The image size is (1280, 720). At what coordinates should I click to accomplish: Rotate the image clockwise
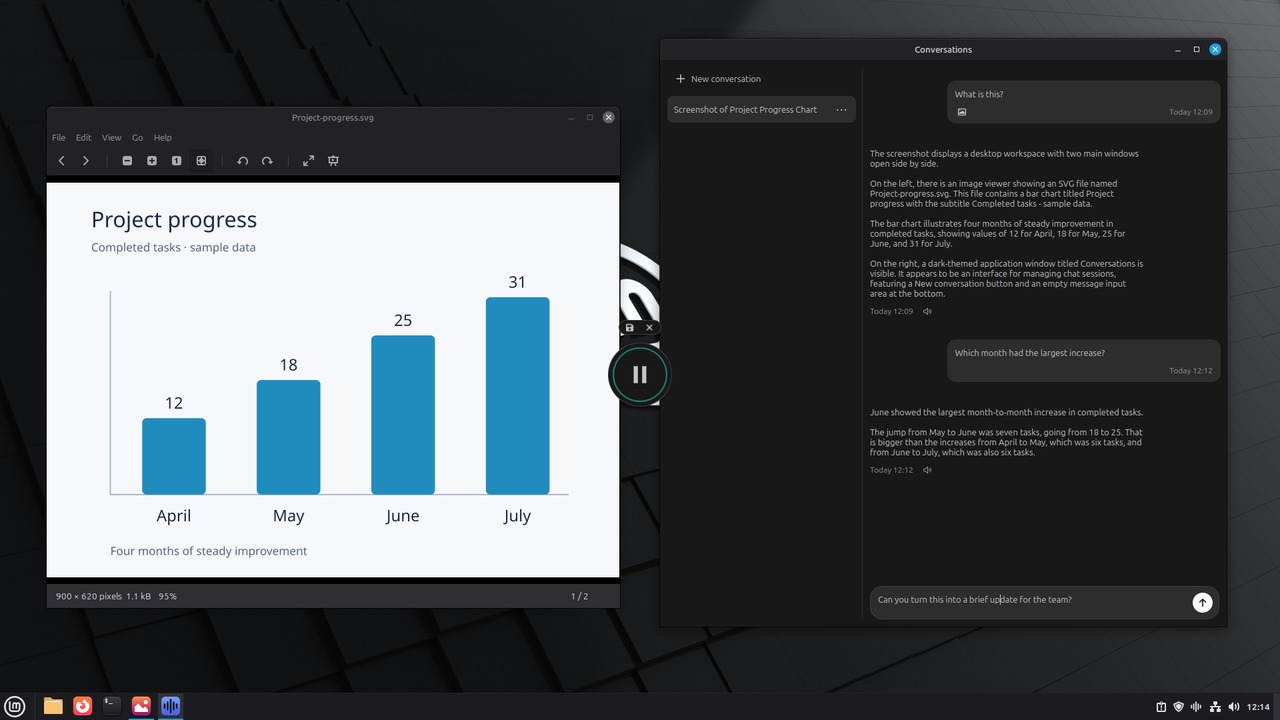coord(267,161)
